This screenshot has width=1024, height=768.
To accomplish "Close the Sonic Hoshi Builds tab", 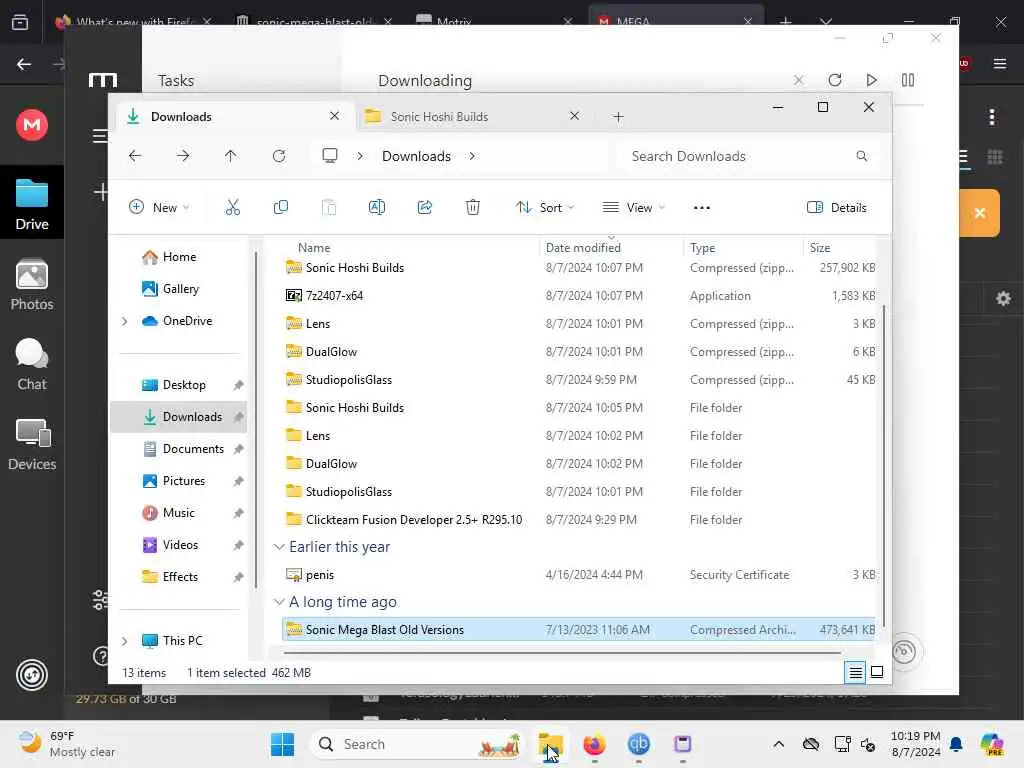I will pos(574,116).
